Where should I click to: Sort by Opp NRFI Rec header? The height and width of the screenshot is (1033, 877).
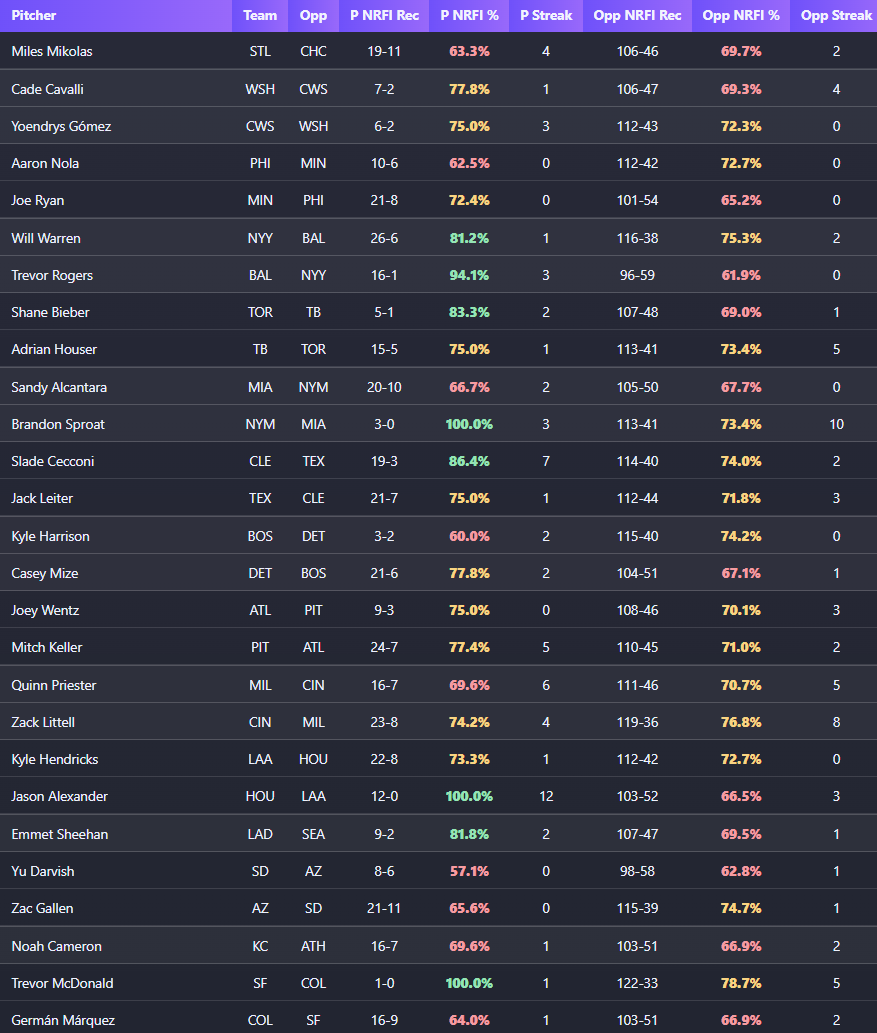637,15
